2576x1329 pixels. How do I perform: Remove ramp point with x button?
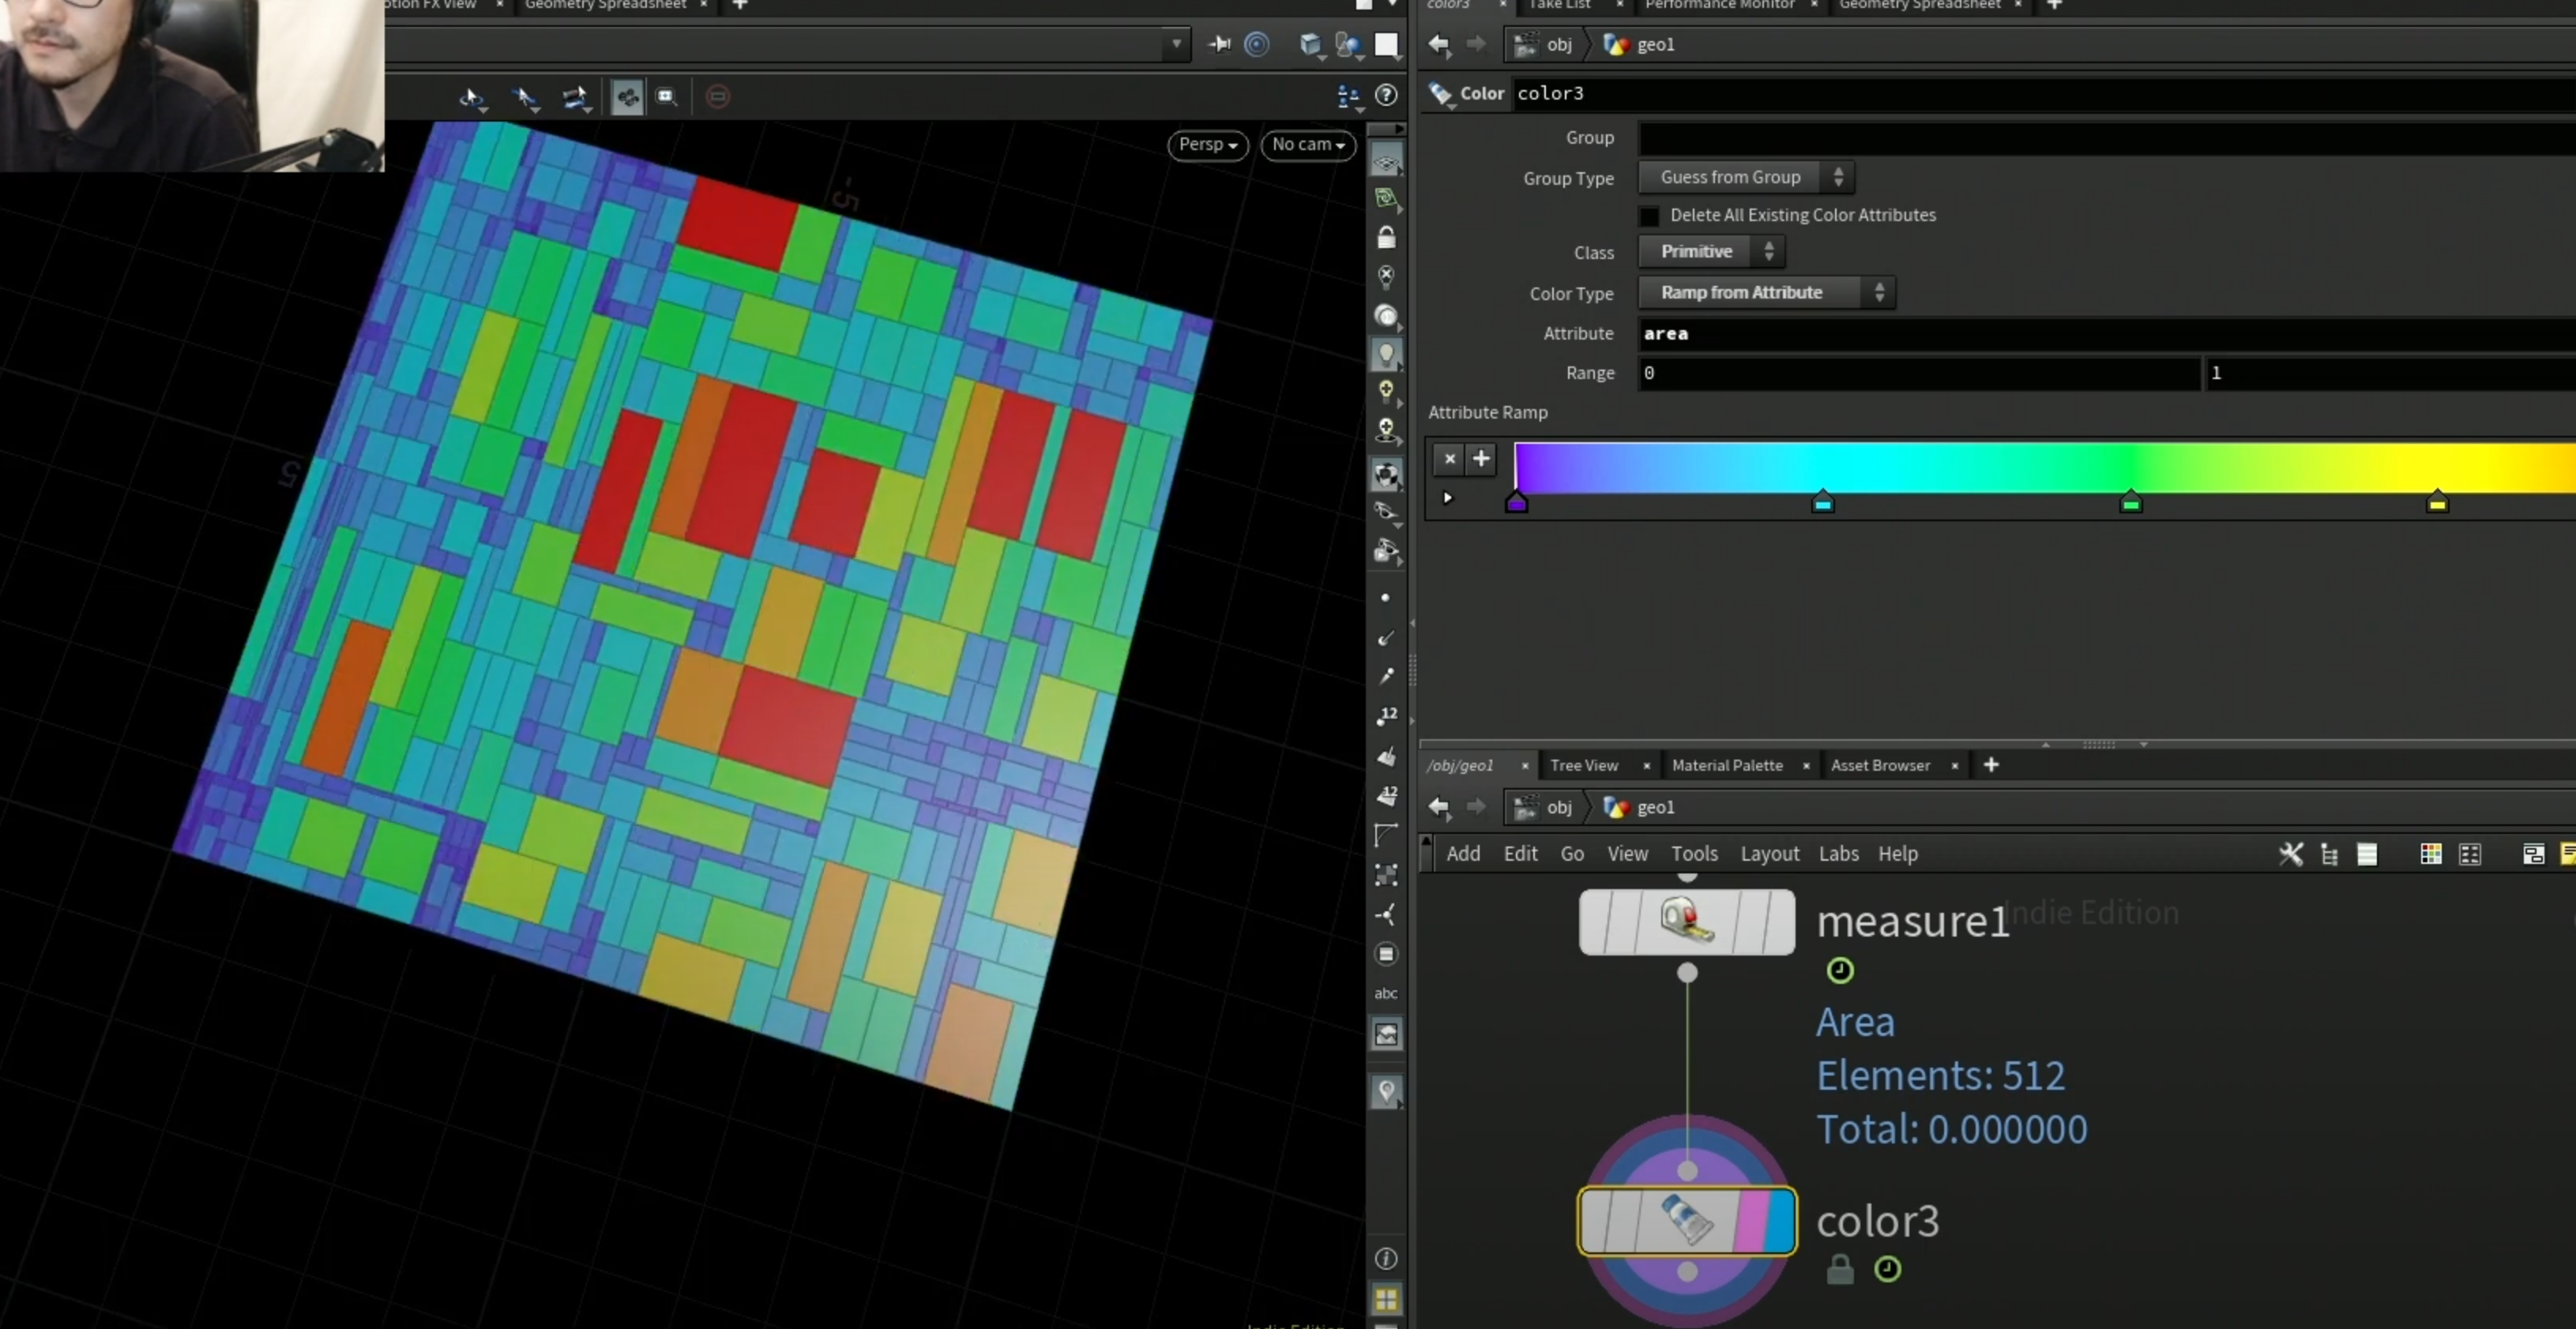(1449, 458)
